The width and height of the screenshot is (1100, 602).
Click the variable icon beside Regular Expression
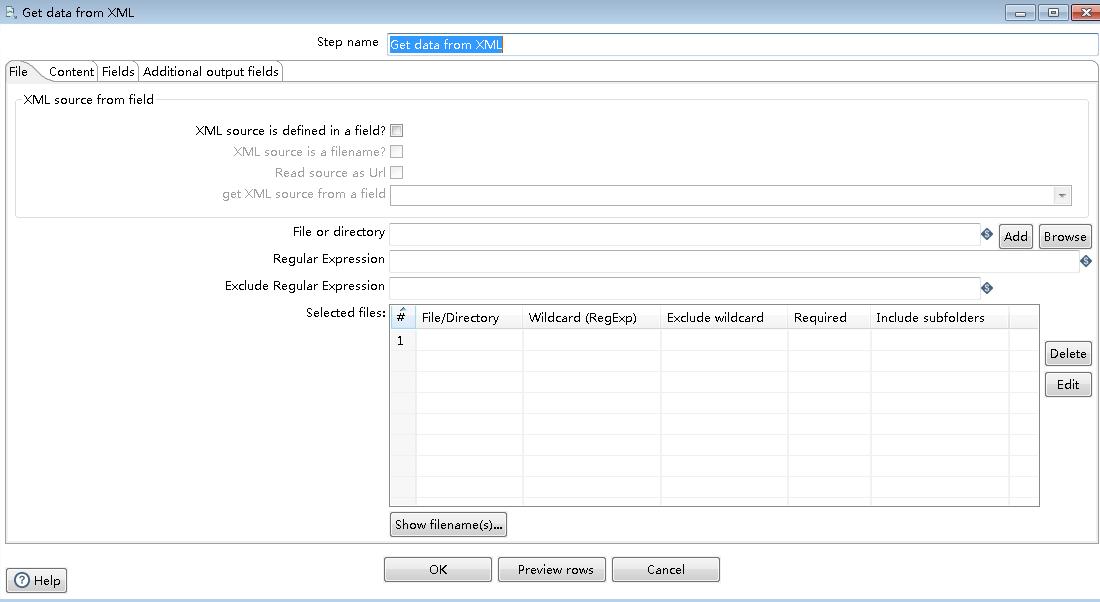point(1086,260)
